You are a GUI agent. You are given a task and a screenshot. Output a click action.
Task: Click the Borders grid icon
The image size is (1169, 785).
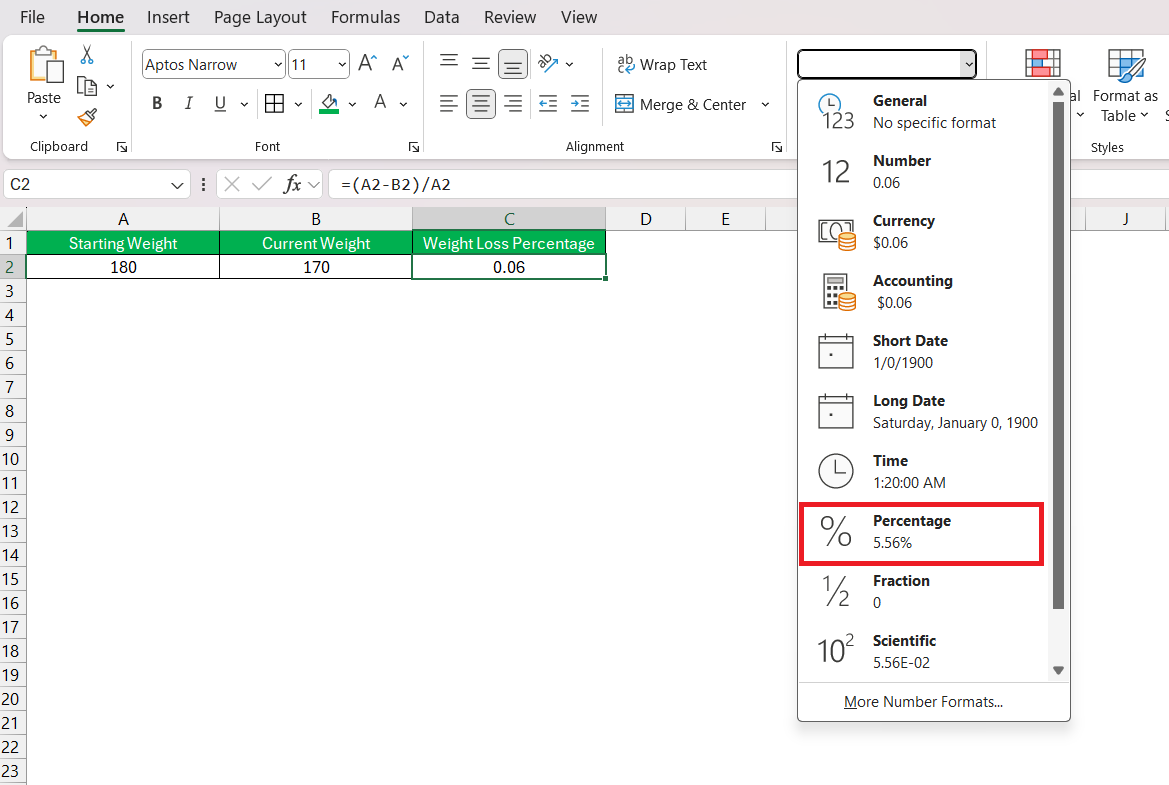274,104
